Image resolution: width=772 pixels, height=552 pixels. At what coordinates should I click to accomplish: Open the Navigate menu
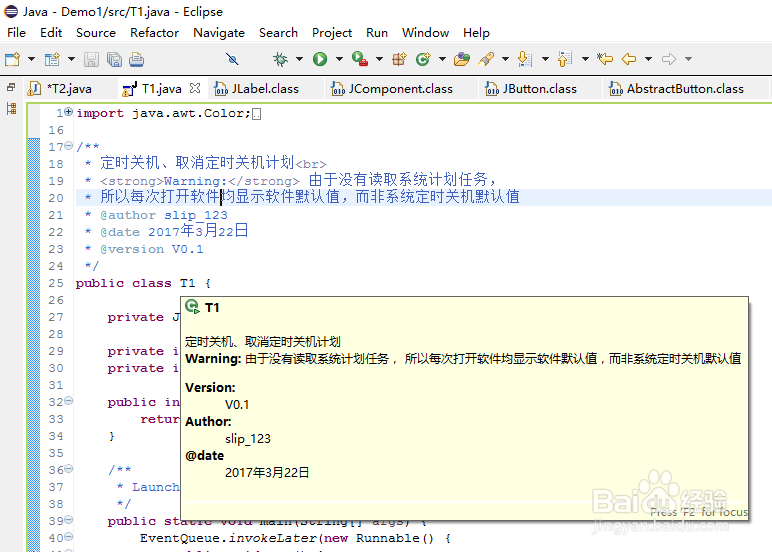(219, 32)
